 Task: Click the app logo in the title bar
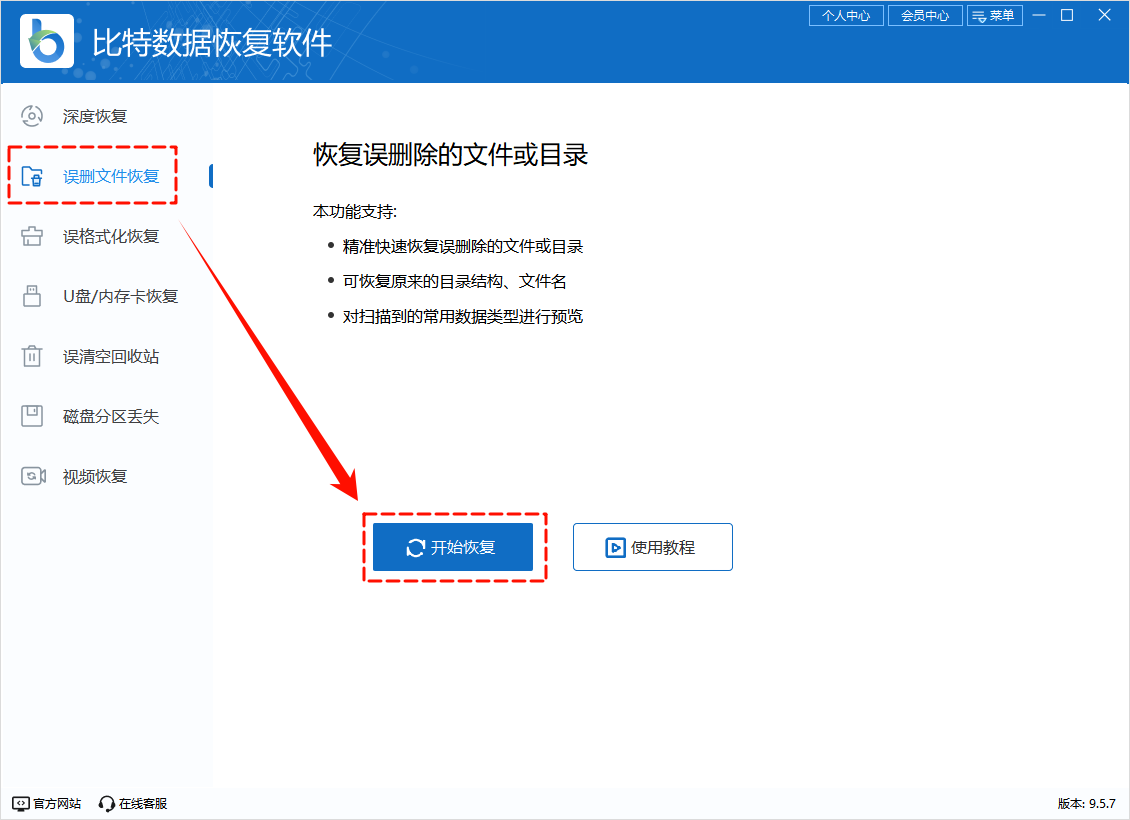point(47,41)
